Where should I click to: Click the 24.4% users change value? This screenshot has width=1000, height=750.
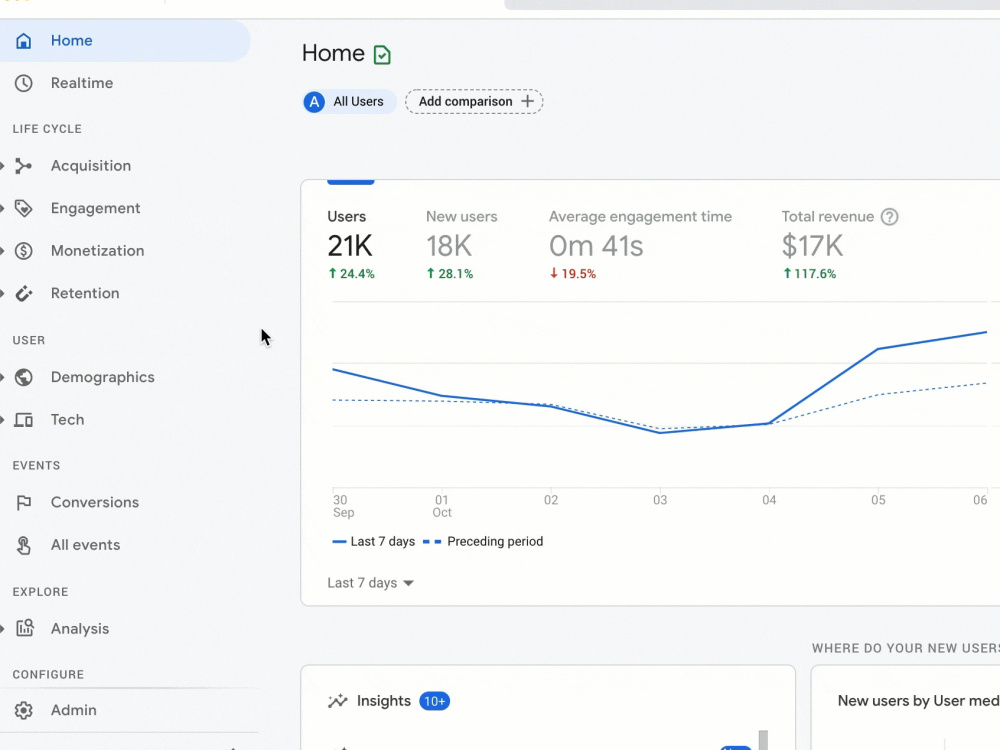(x=351, y=274)
